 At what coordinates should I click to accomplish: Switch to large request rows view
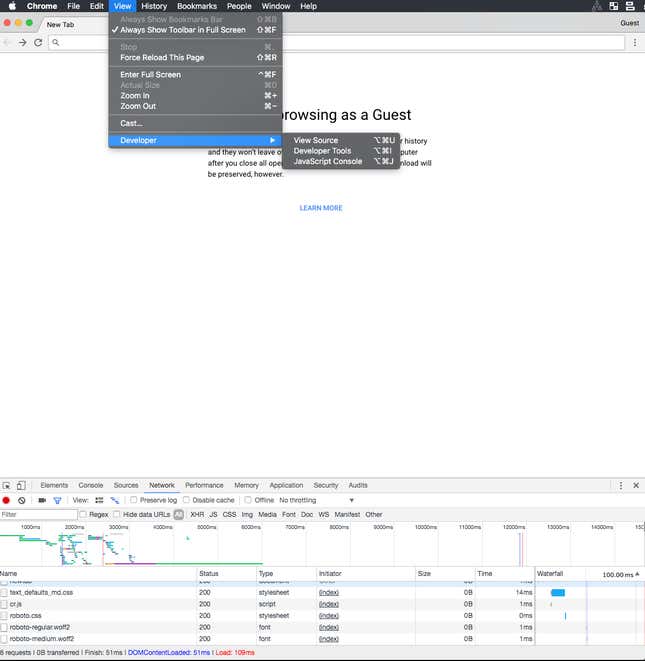[99, 500]
